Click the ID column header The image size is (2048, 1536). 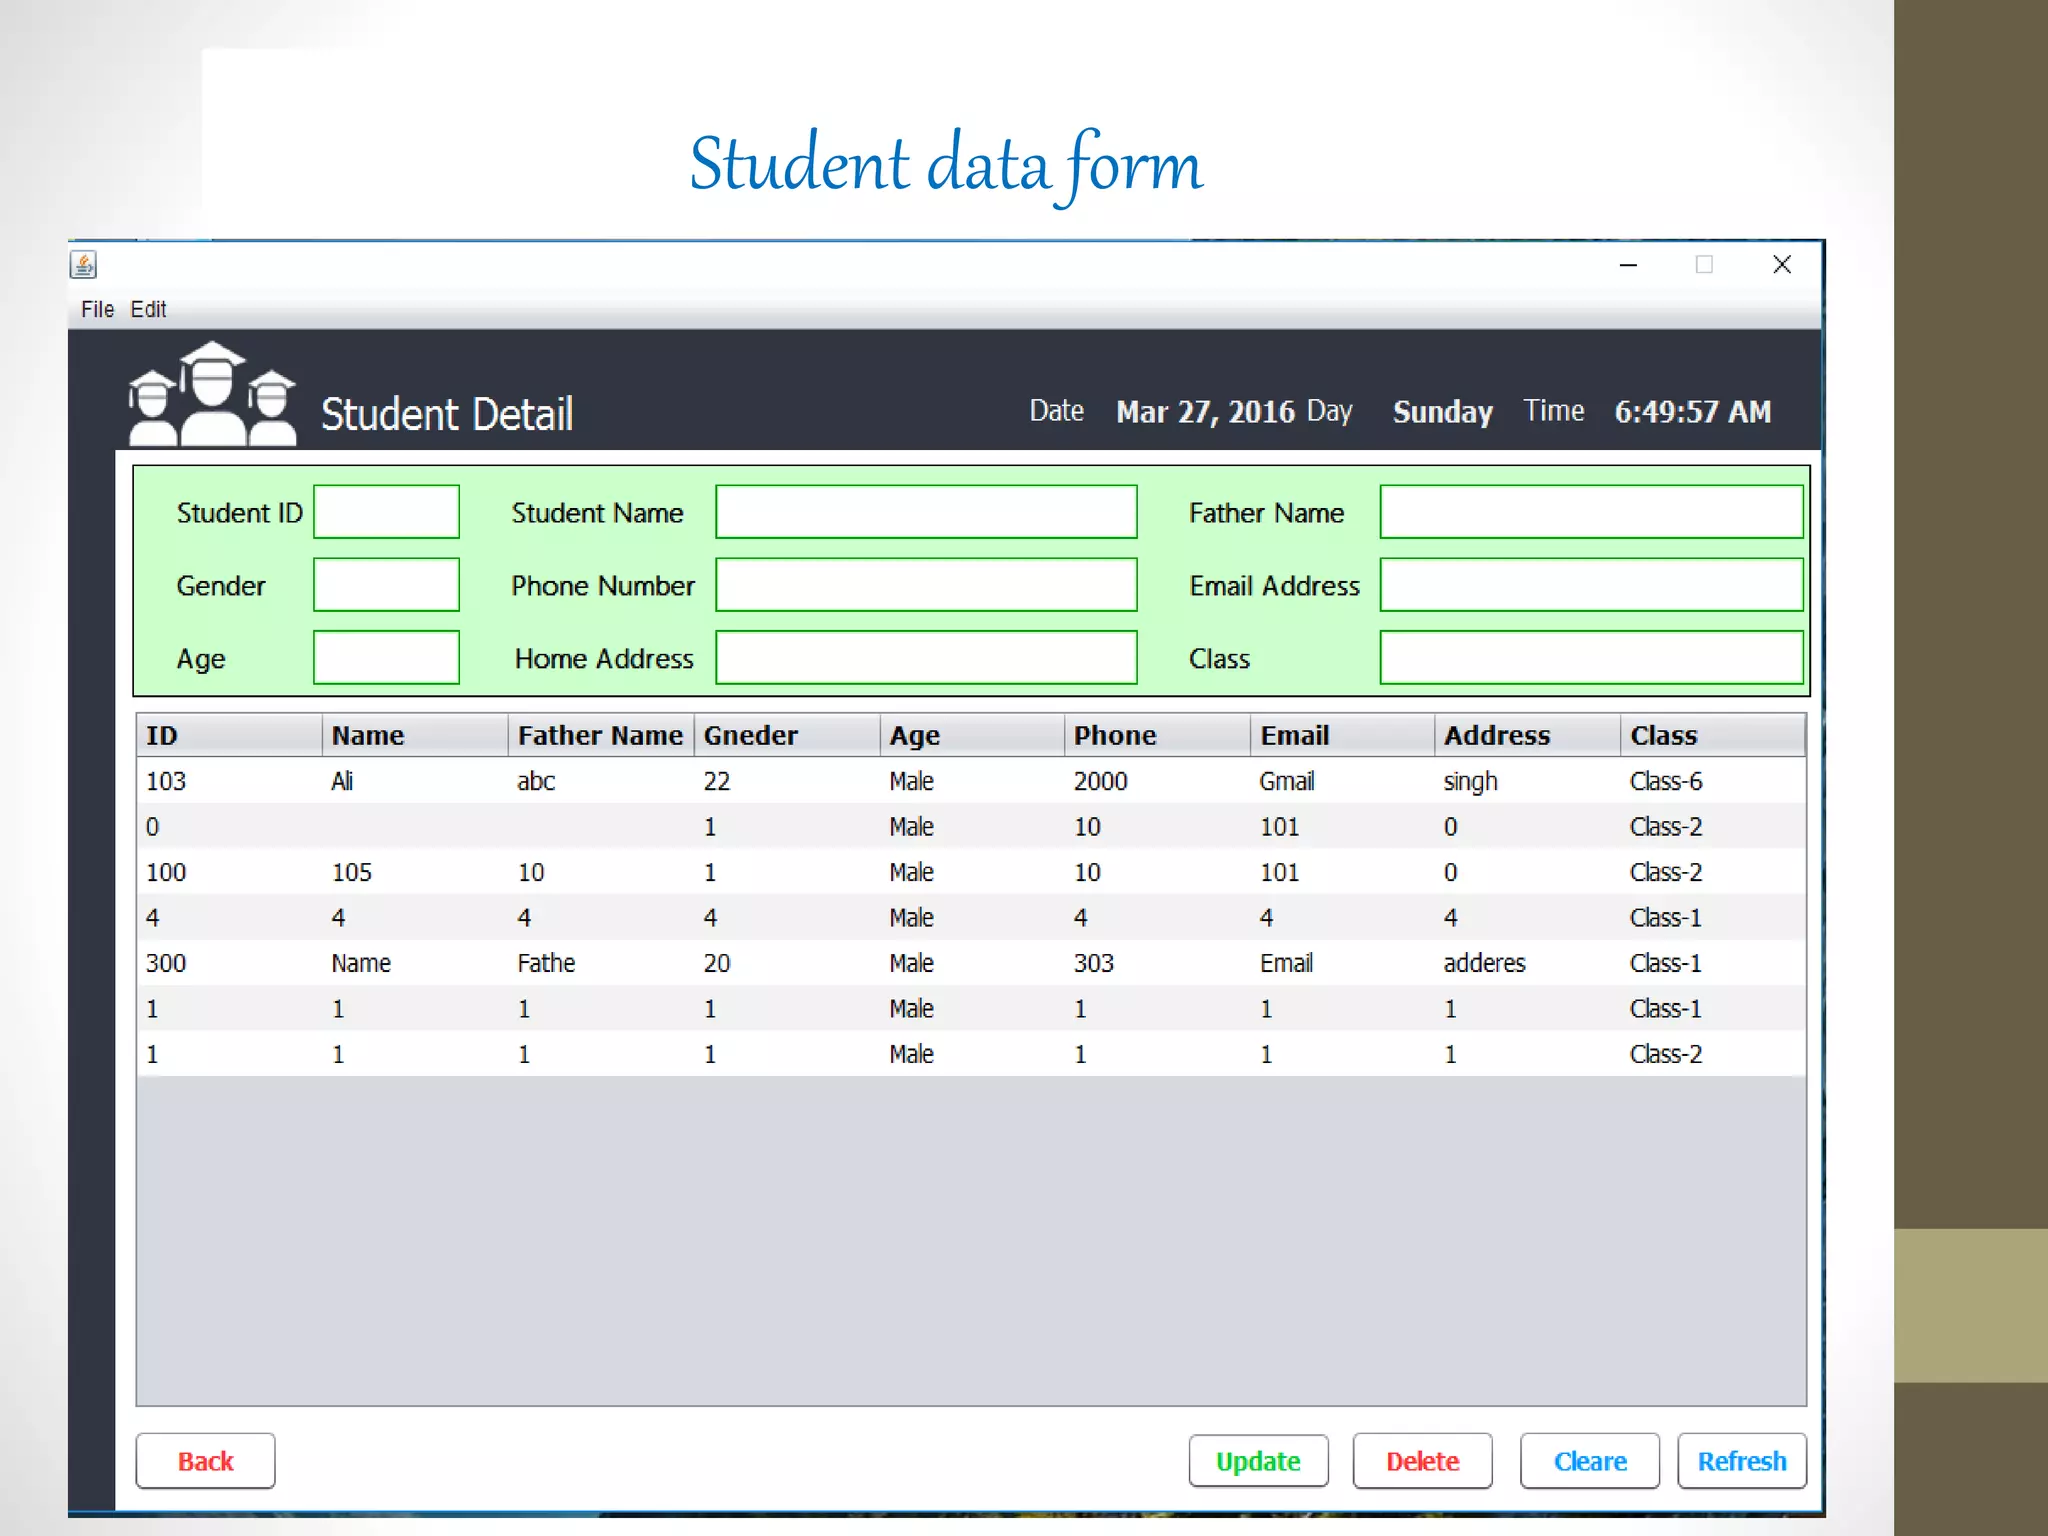[x=229, y=735]
